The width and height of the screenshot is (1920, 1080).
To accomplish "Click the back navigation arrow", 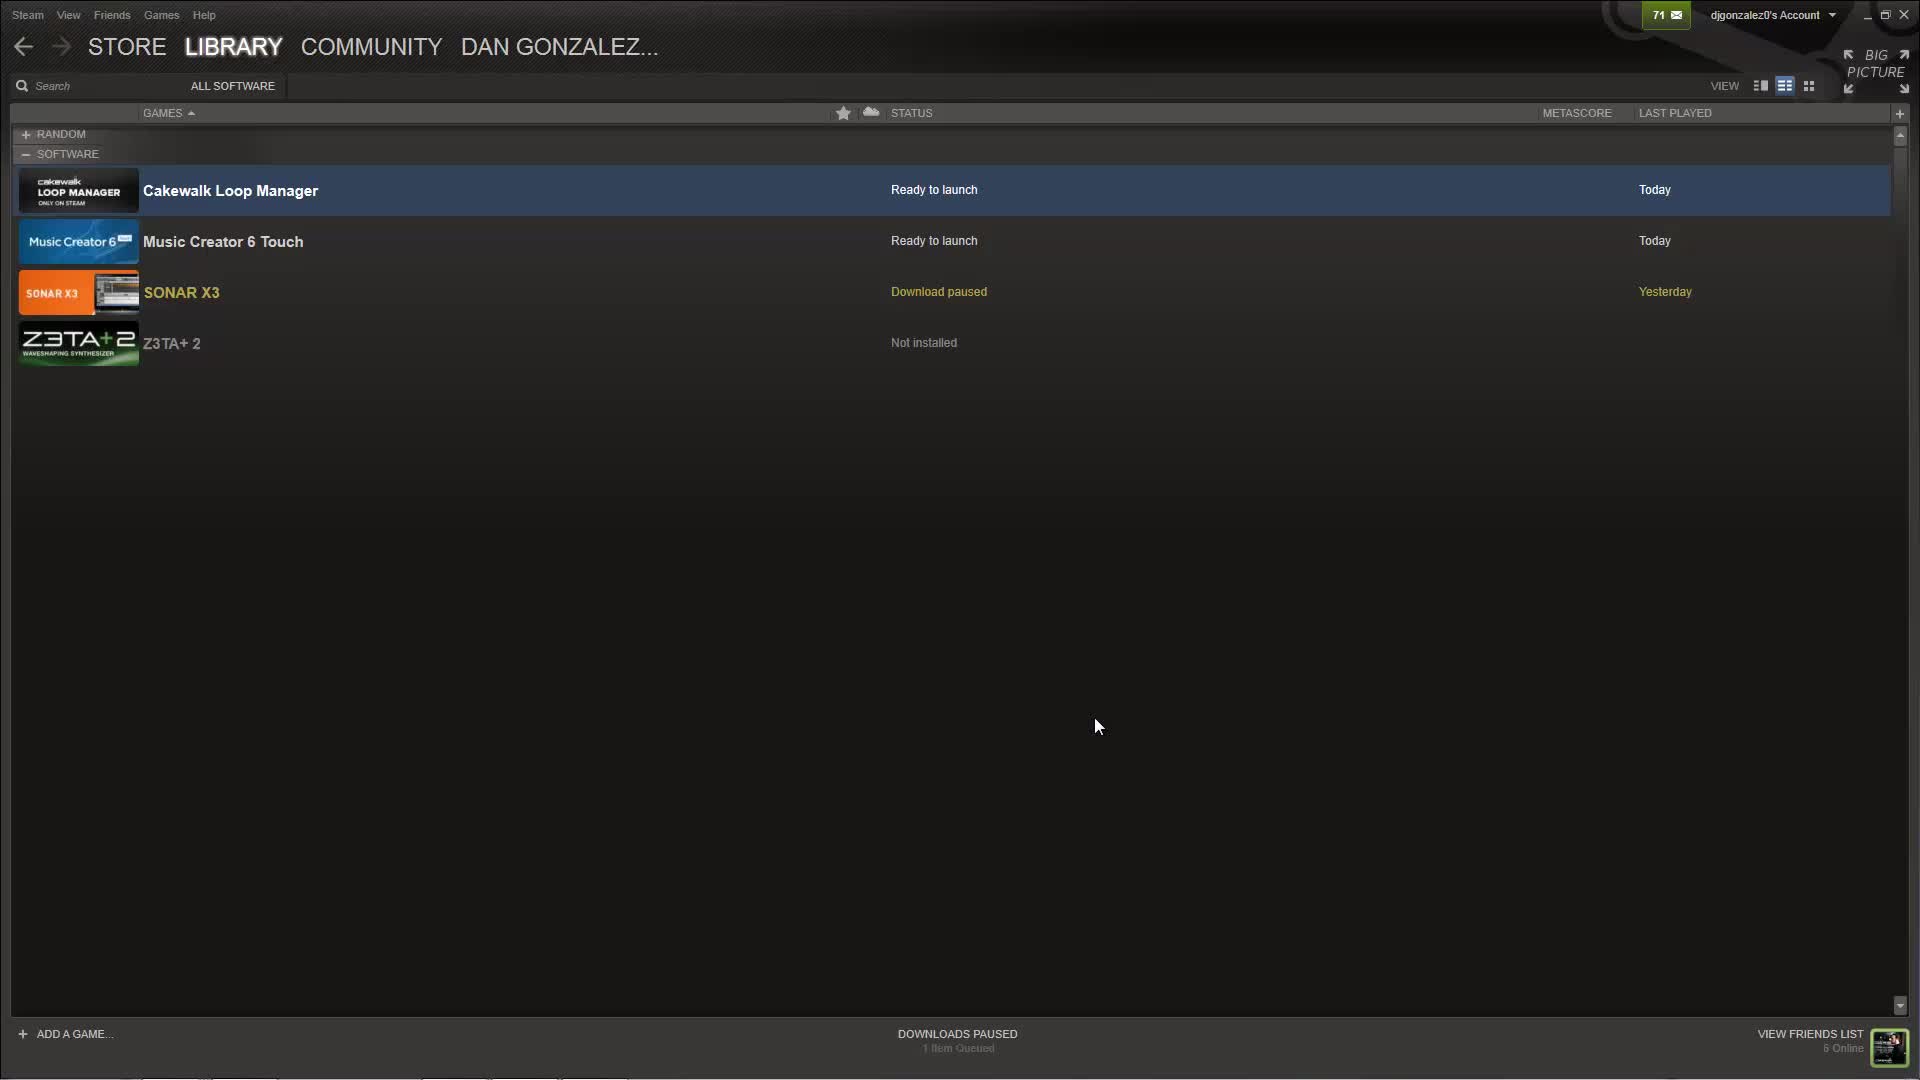I will pyautogui.click(x=24, y=47).
